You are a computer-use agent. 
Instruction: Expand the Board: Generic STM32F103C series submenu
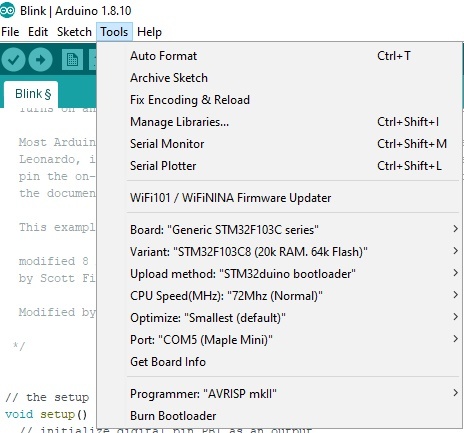click(x=279, y=230)
